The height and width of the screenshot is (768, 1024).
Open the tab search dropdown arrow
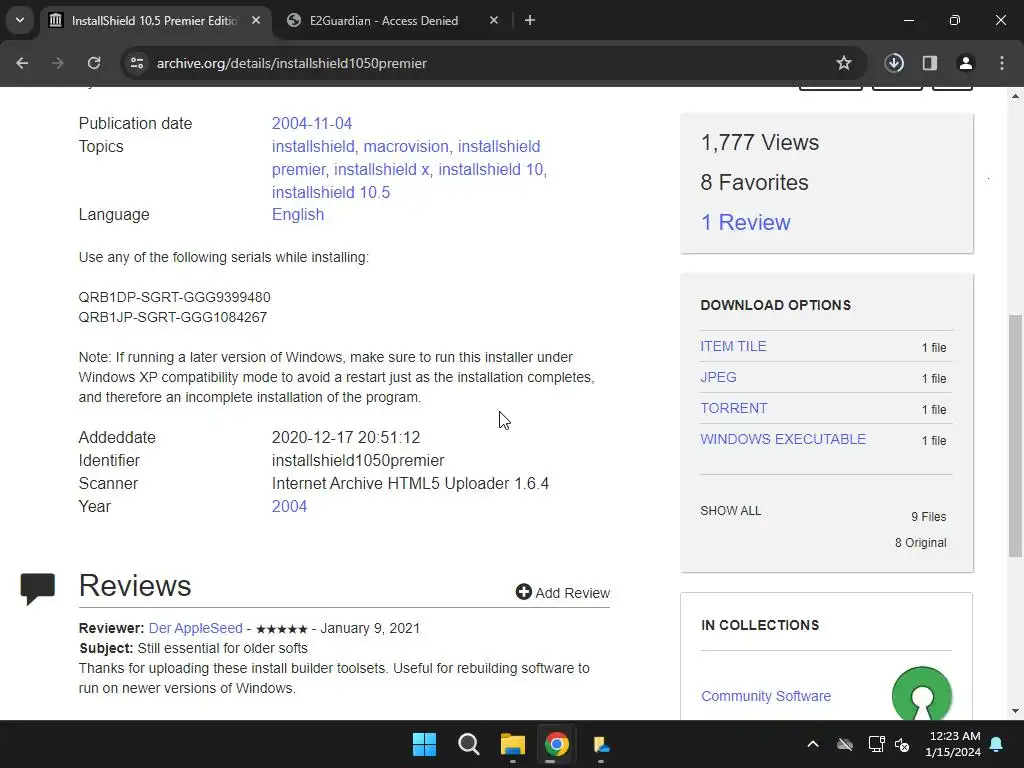point(20,20)
